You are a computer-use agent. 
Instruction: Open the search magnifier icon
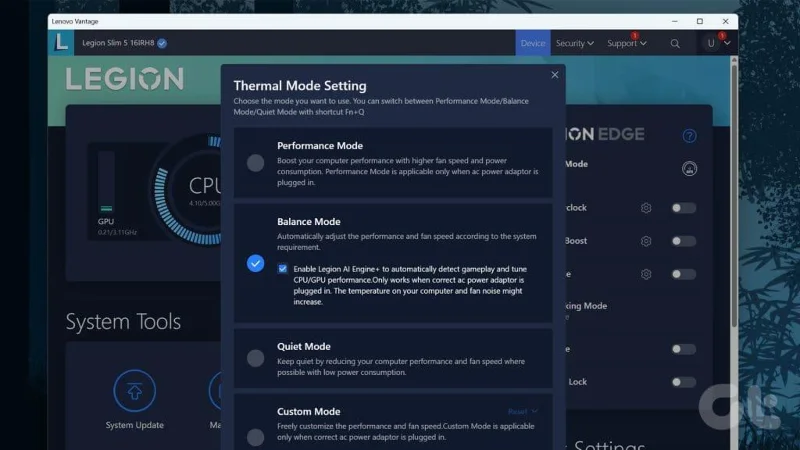pos(675,44)
